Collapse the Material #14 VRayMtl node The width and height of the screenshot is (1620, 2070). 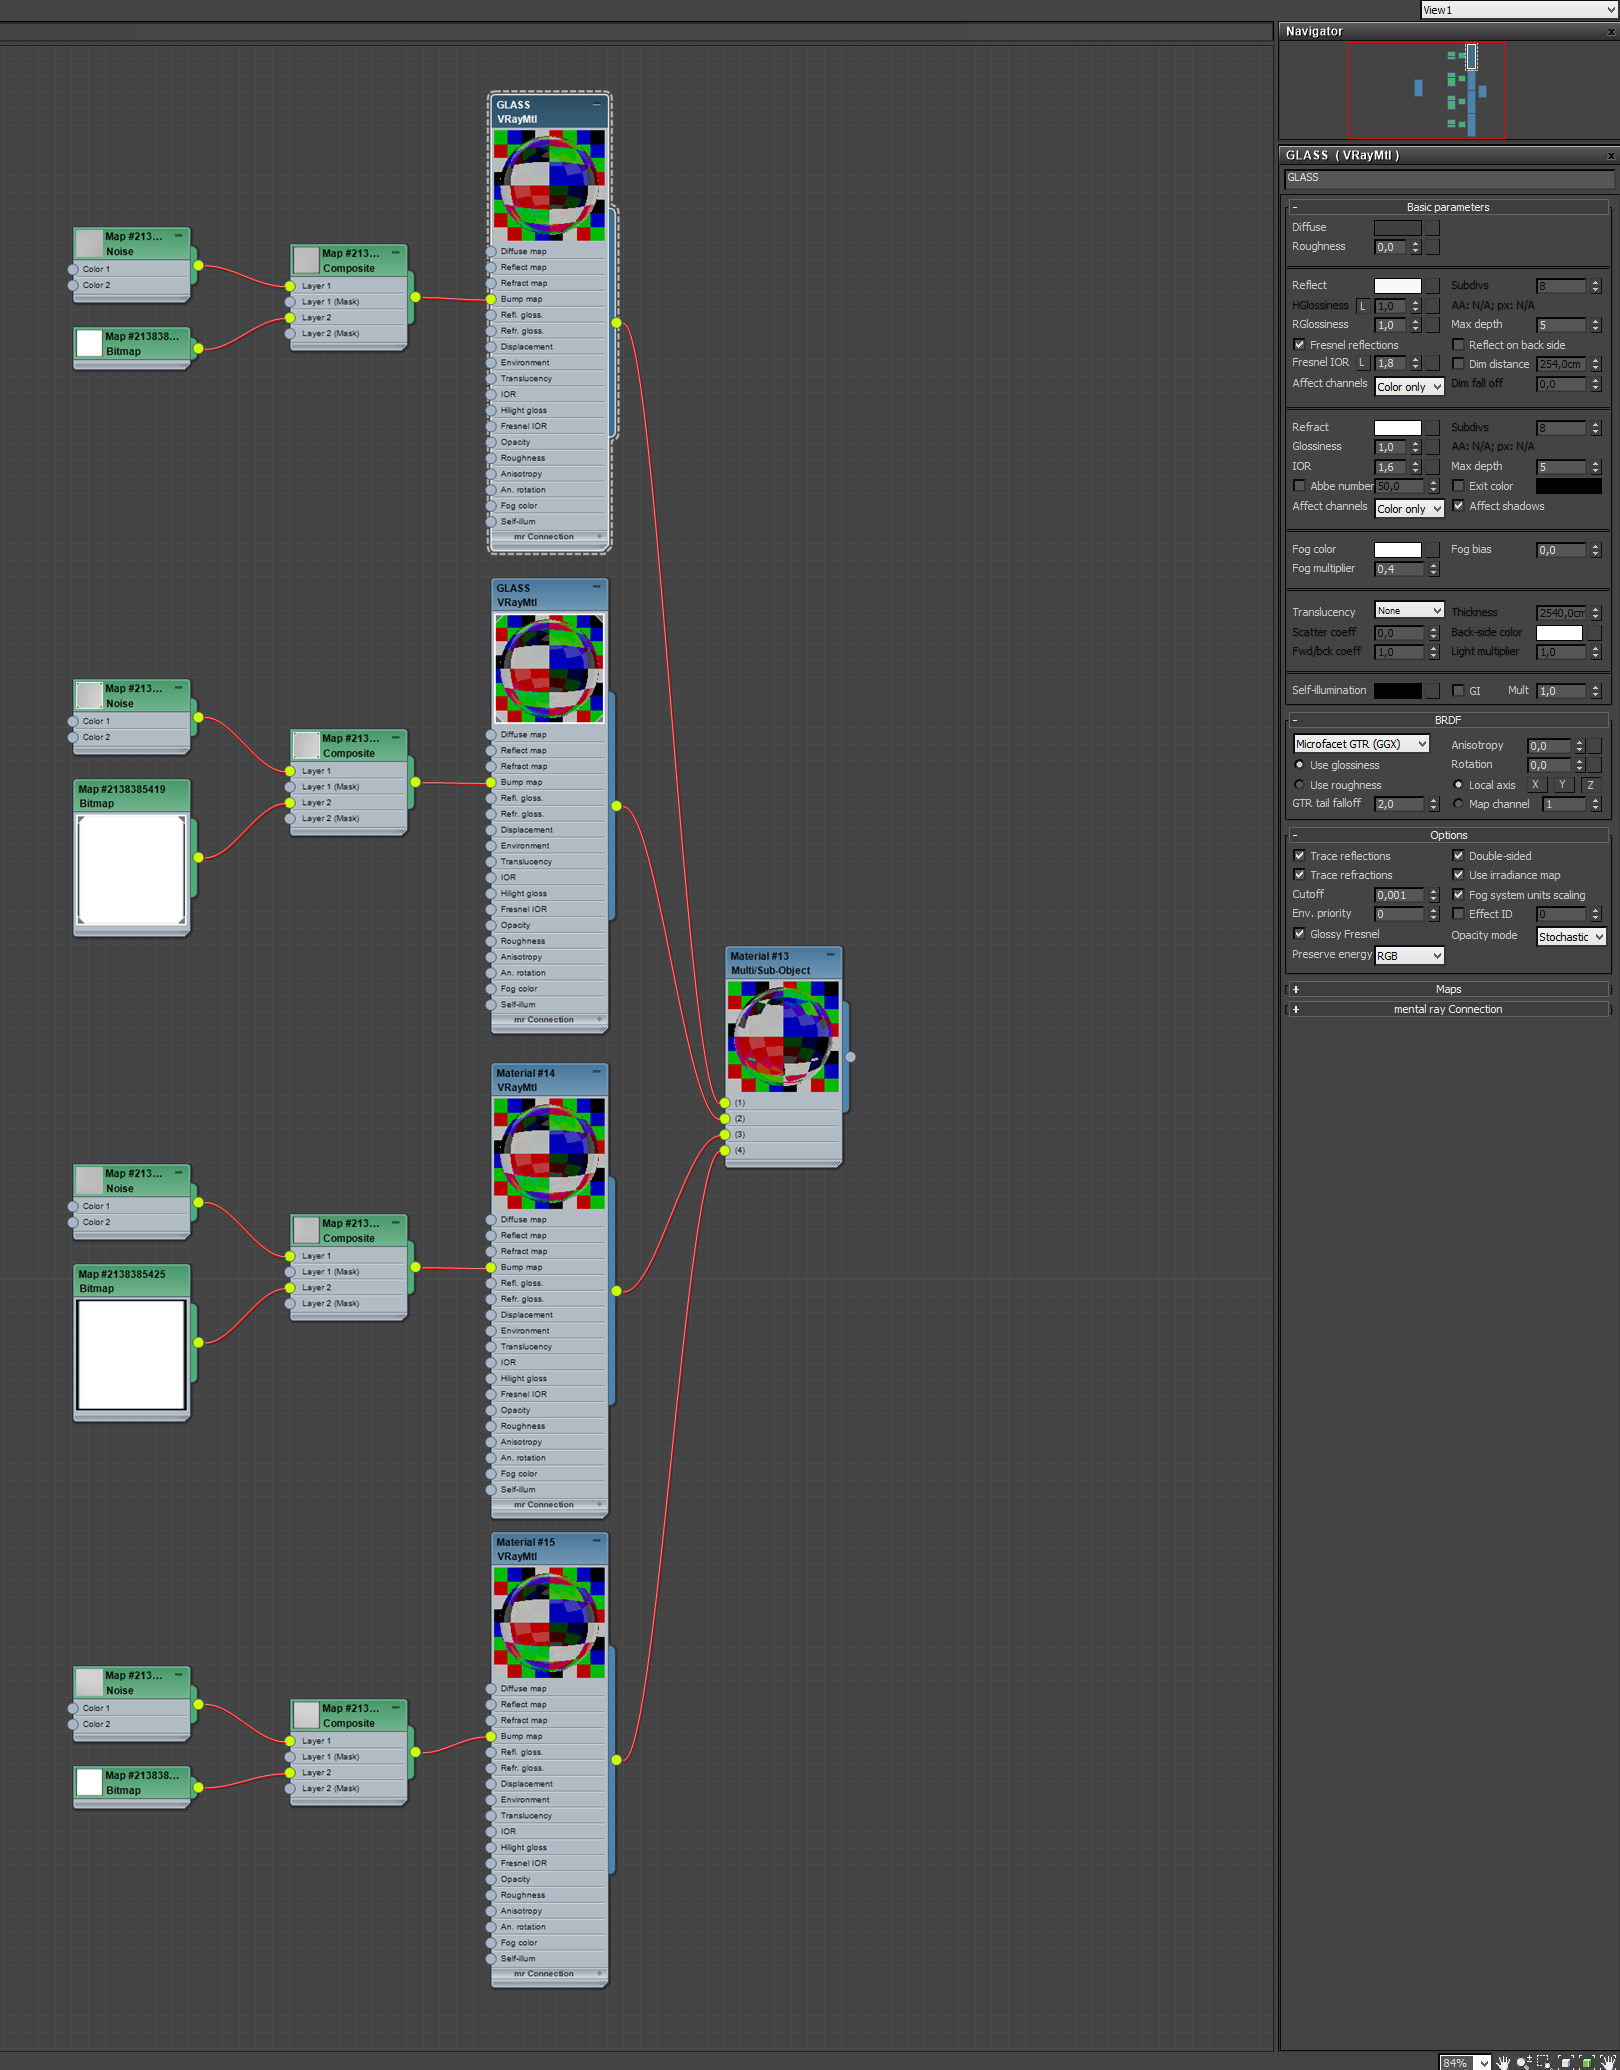click(x=597, y=1072)
